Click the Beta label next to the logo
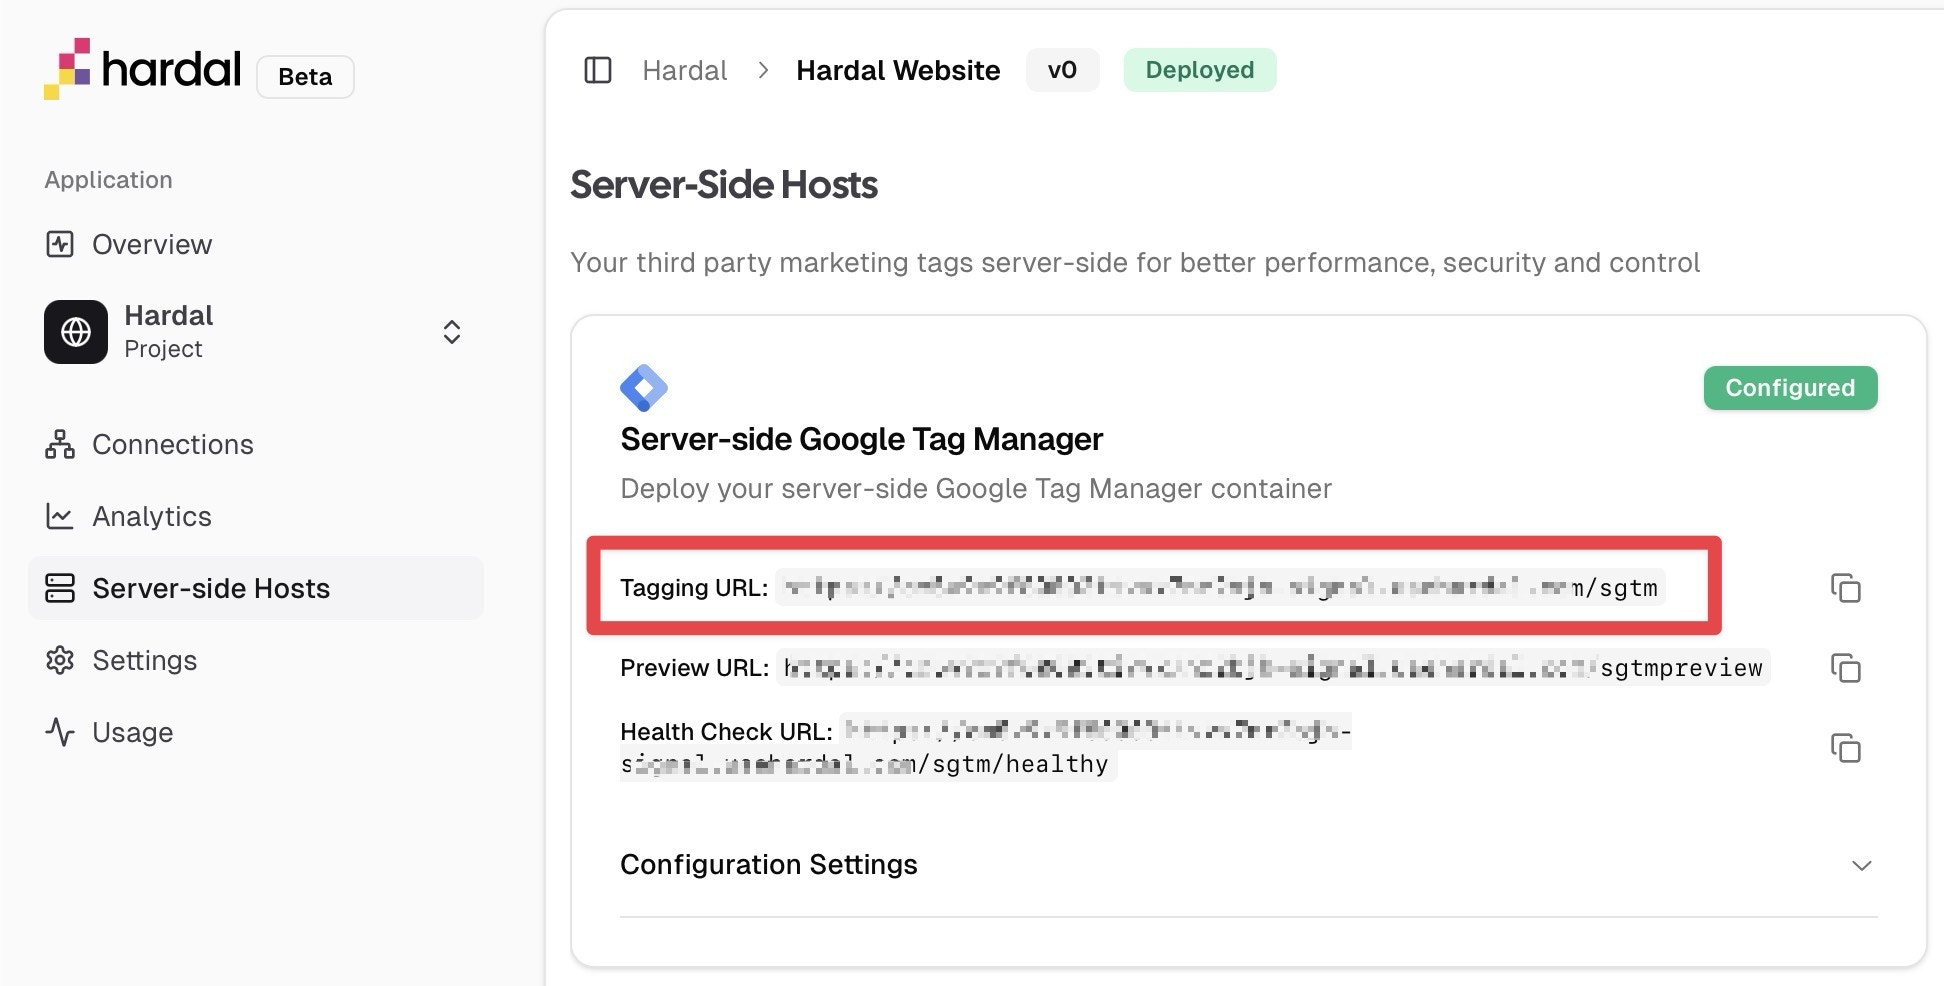The width and height of the screenshot is (1944, 986). click(x=305, y=76)
